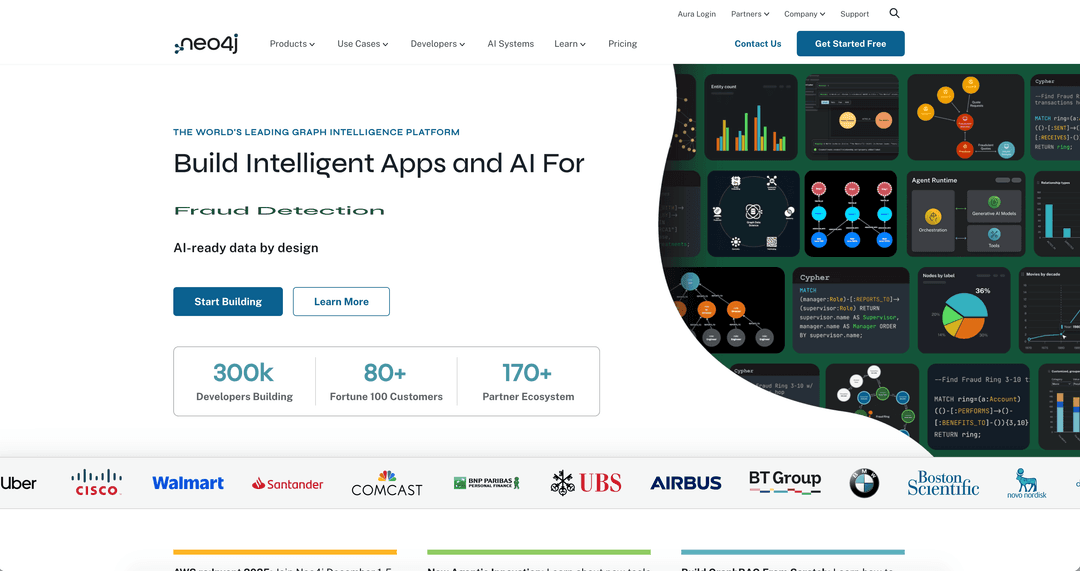Open the Partners dropdown
The width and height of the screenshot is (1080, 571).
click(750, 14)
